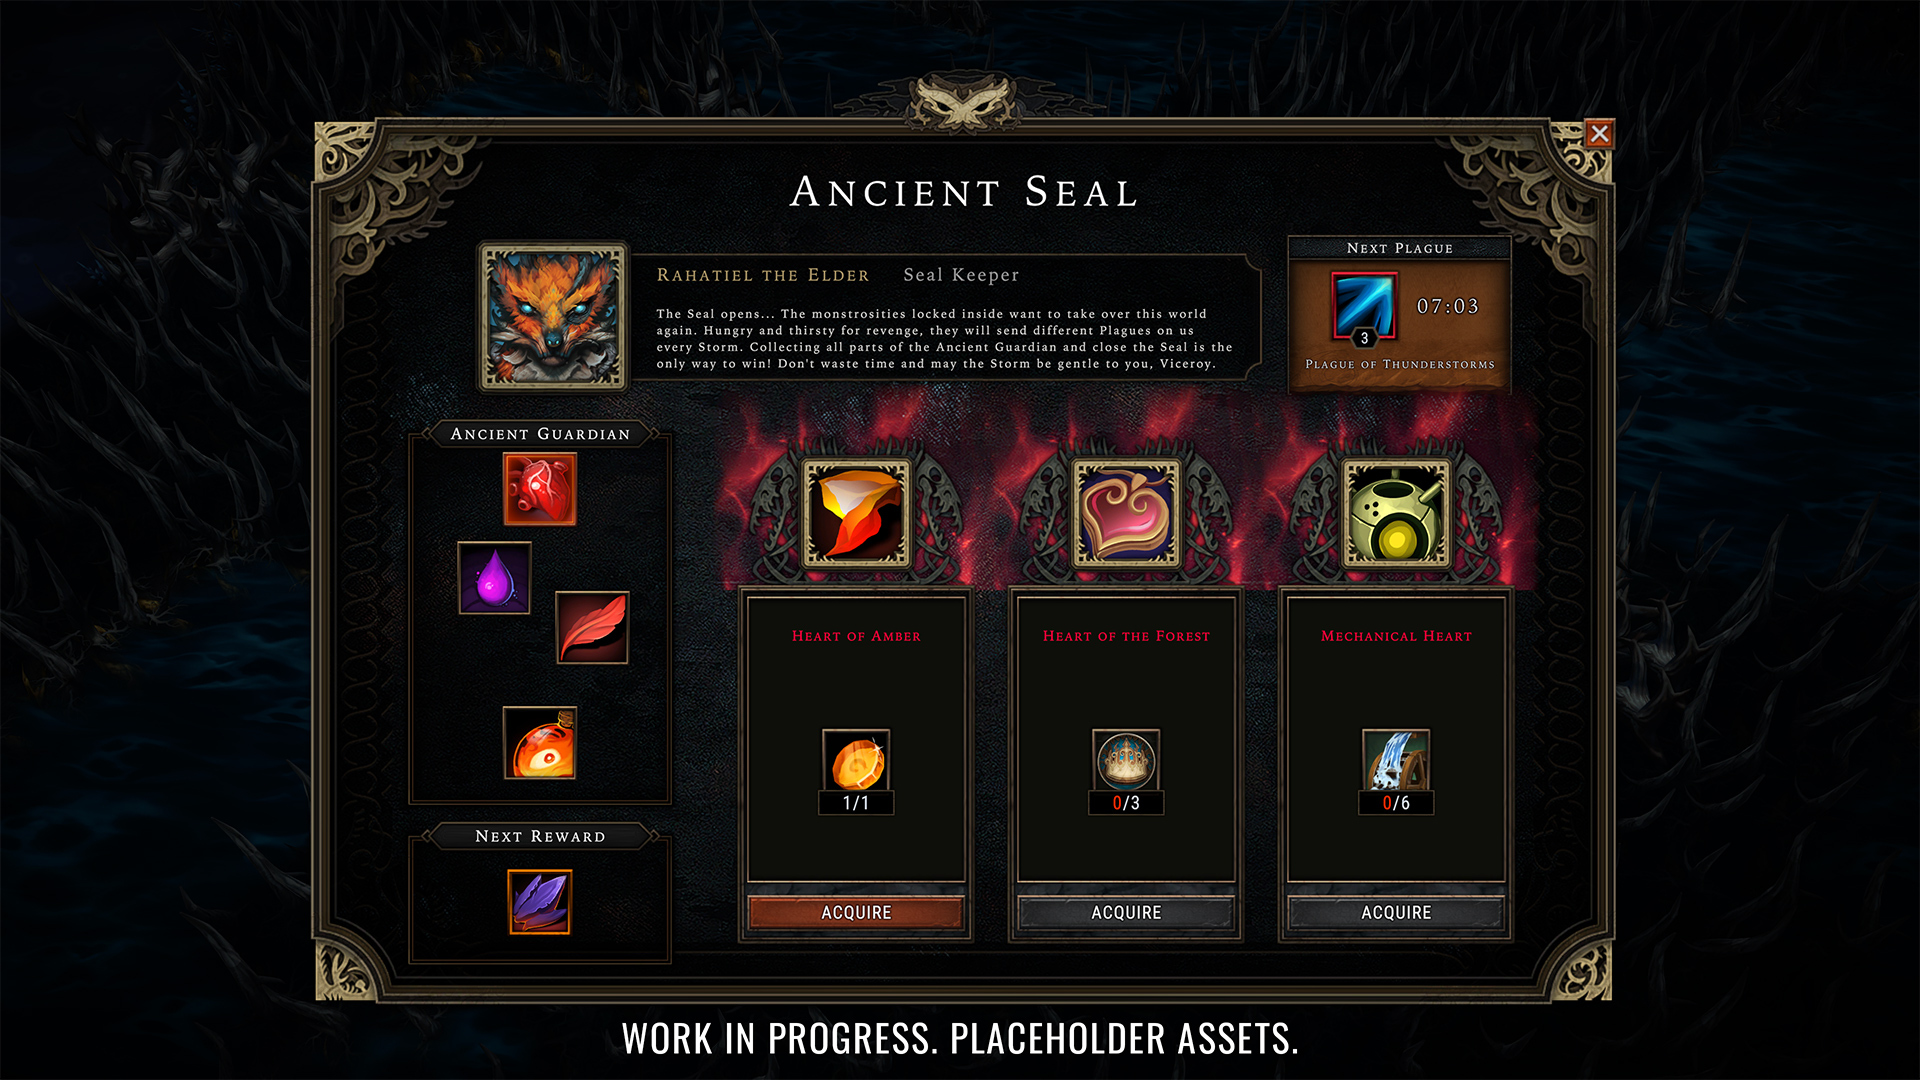Select the Heart of Amber emblem

857,514
